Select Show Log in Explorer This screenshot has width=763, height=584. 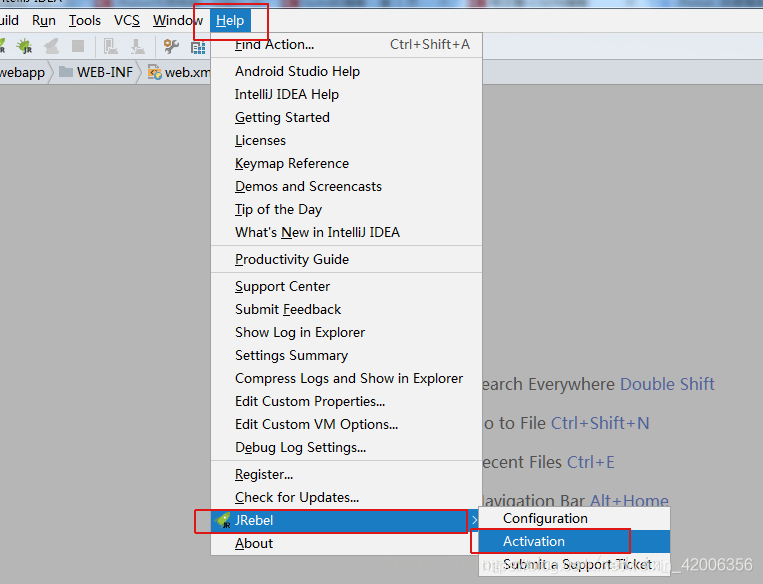click(346, 332)
